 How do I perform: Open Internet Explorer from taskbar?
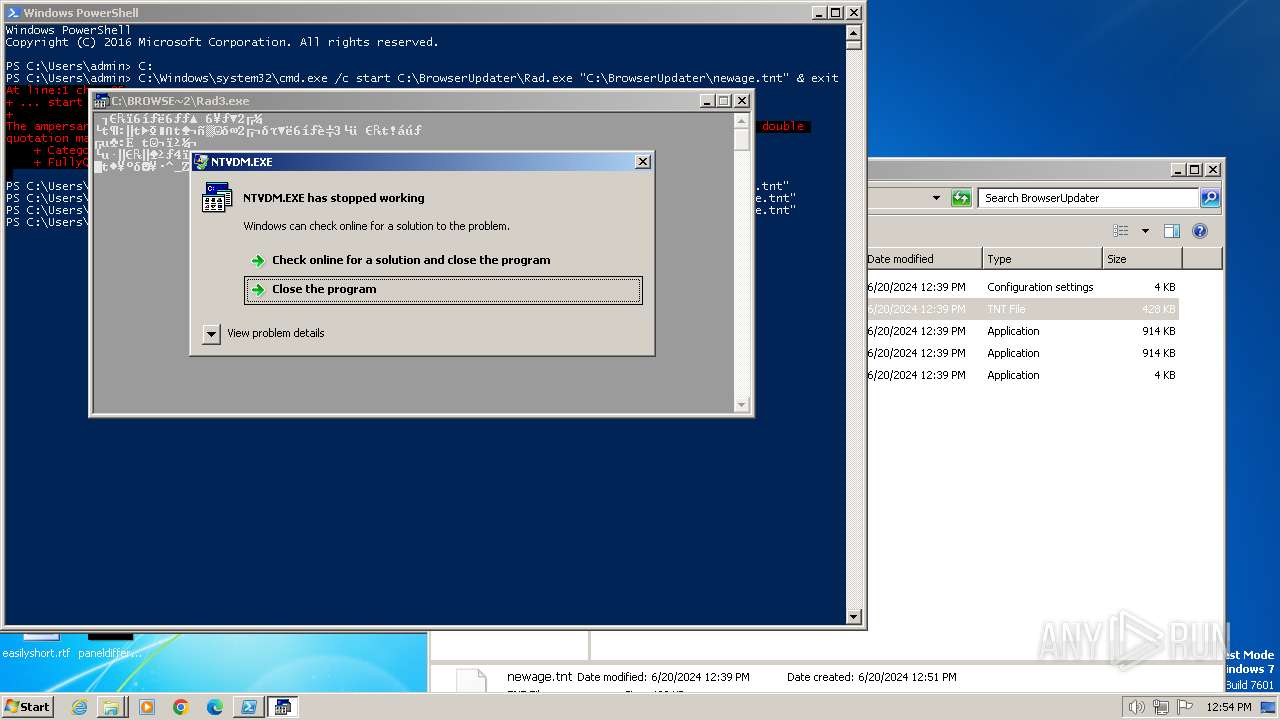80,707
